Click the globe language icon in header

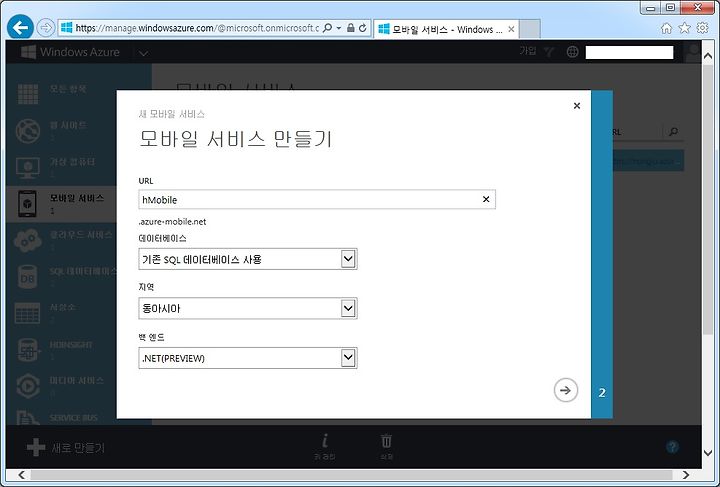coord(572,51)
